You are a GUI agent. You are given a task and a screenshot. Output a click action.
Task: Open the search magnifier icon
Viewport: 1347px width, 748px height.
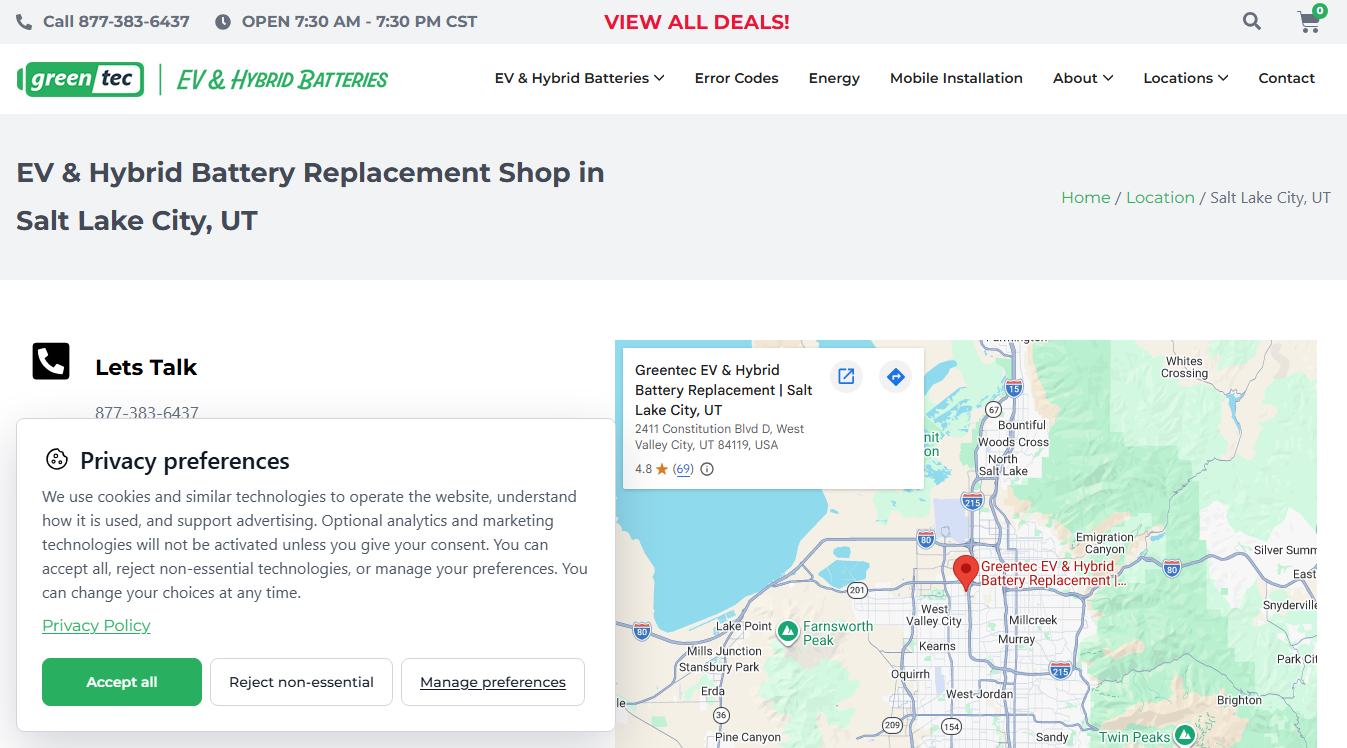coord(1252,21)
